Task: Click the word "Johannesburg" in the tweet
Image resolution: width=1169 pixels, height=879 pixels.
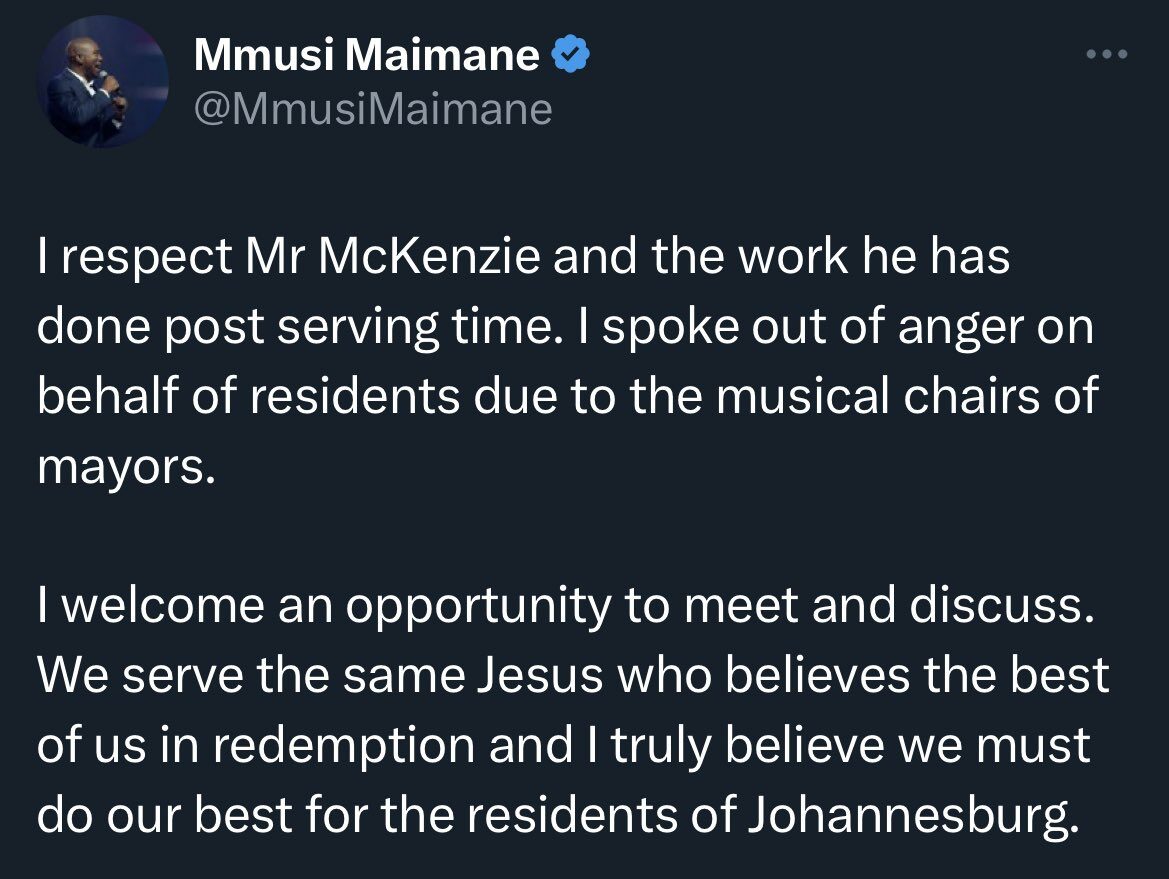Action: [913, 815]
